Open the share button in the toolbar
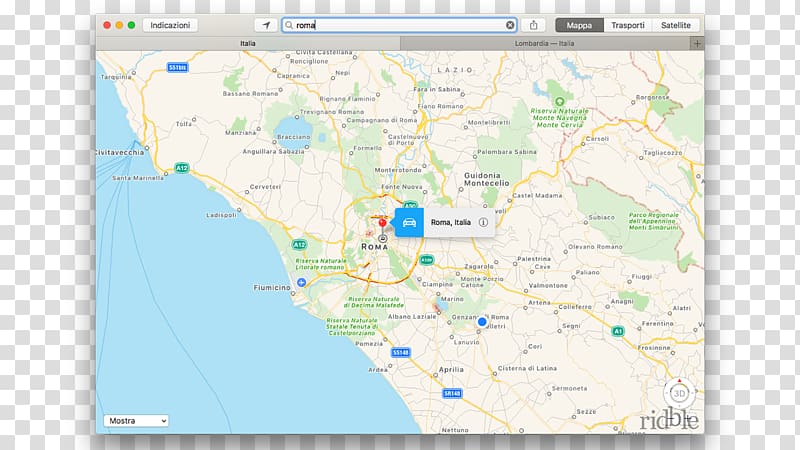 [534, 25]
